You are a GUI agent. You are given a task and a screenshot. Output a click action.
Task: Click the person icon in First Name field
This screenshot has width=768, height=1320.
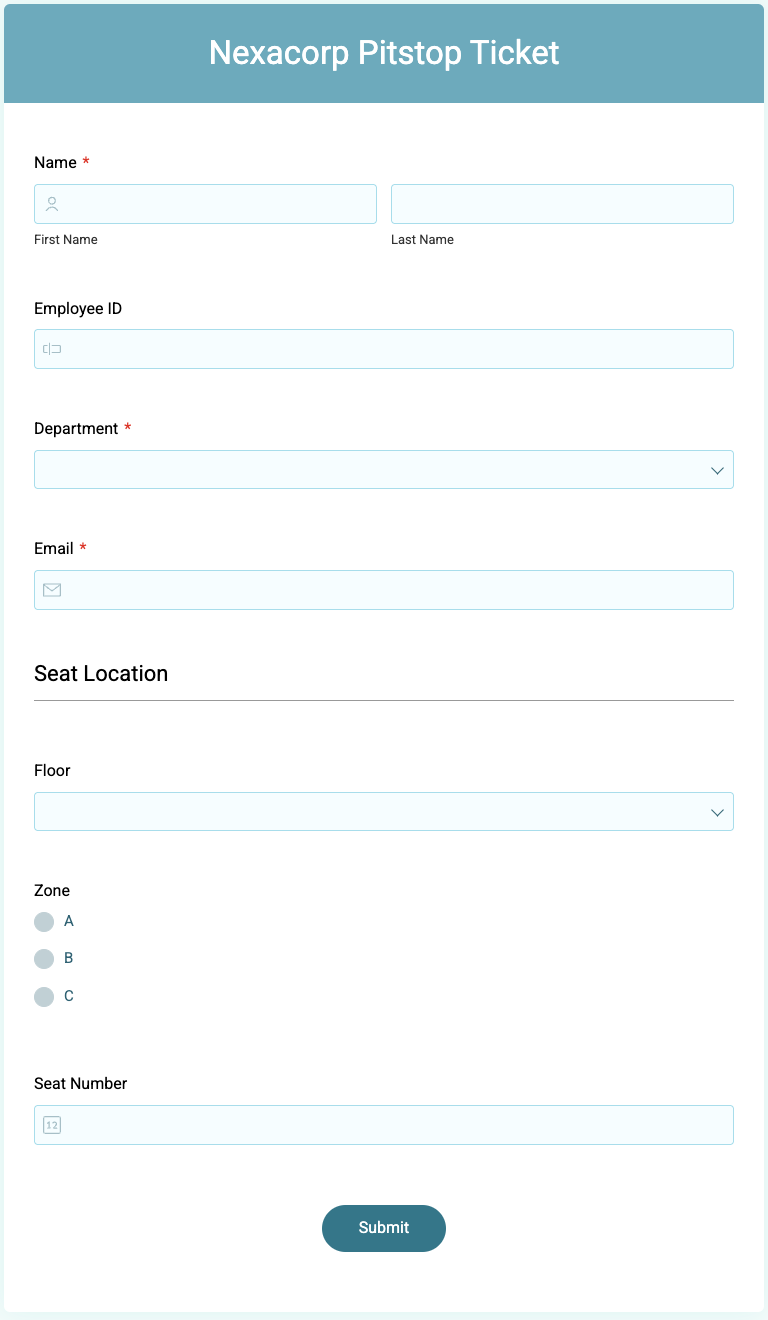point(52,204)
